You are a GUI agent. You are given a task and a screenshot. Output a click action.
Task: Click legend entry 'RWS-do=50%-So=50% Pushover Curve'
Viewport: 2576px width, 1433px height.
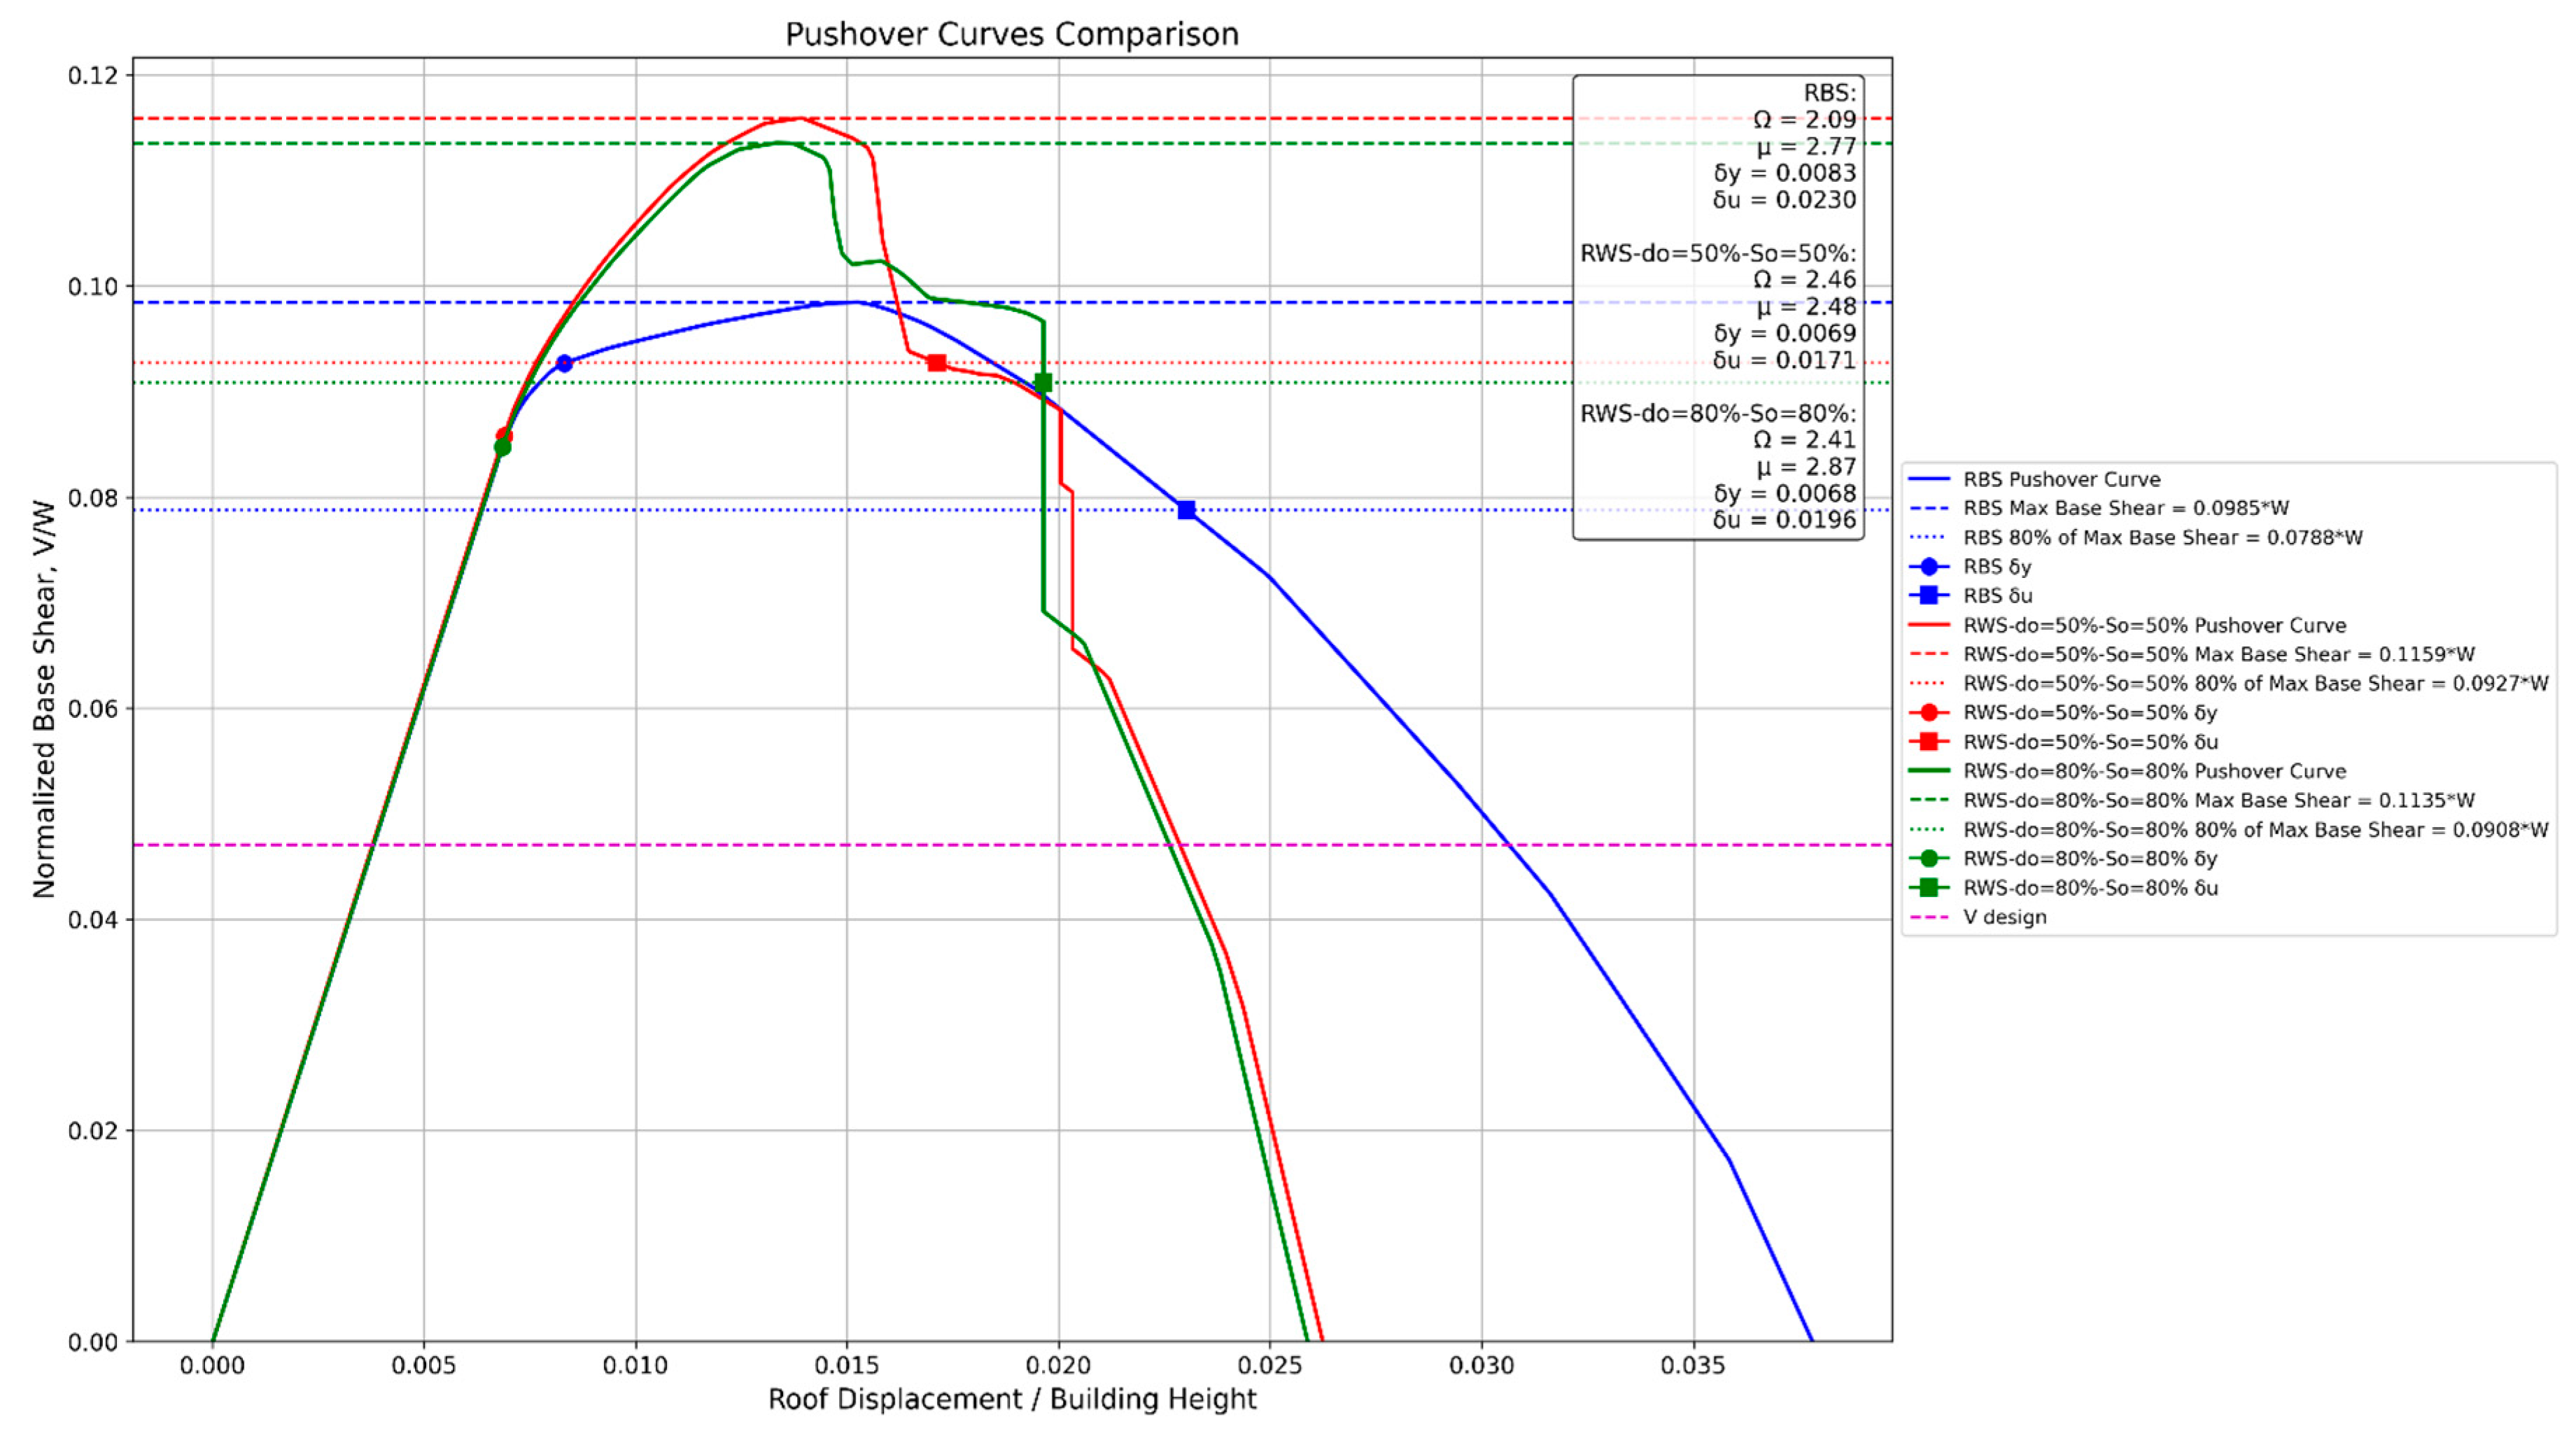(2154, 625)
